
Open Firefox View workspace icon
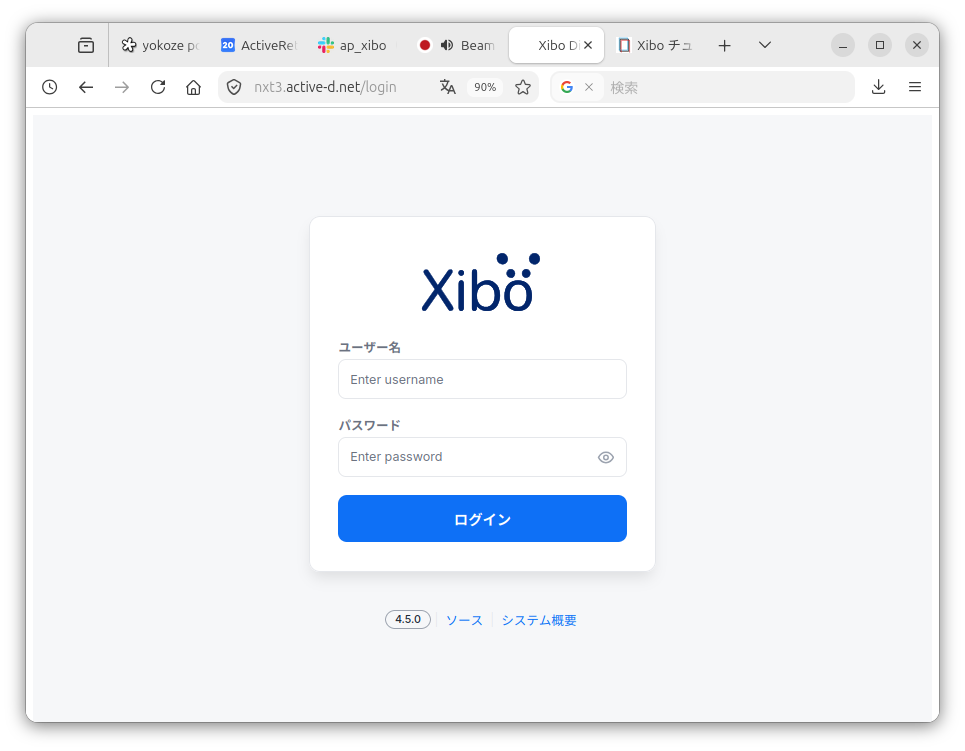pyautogui.click(x=86, y=45)
